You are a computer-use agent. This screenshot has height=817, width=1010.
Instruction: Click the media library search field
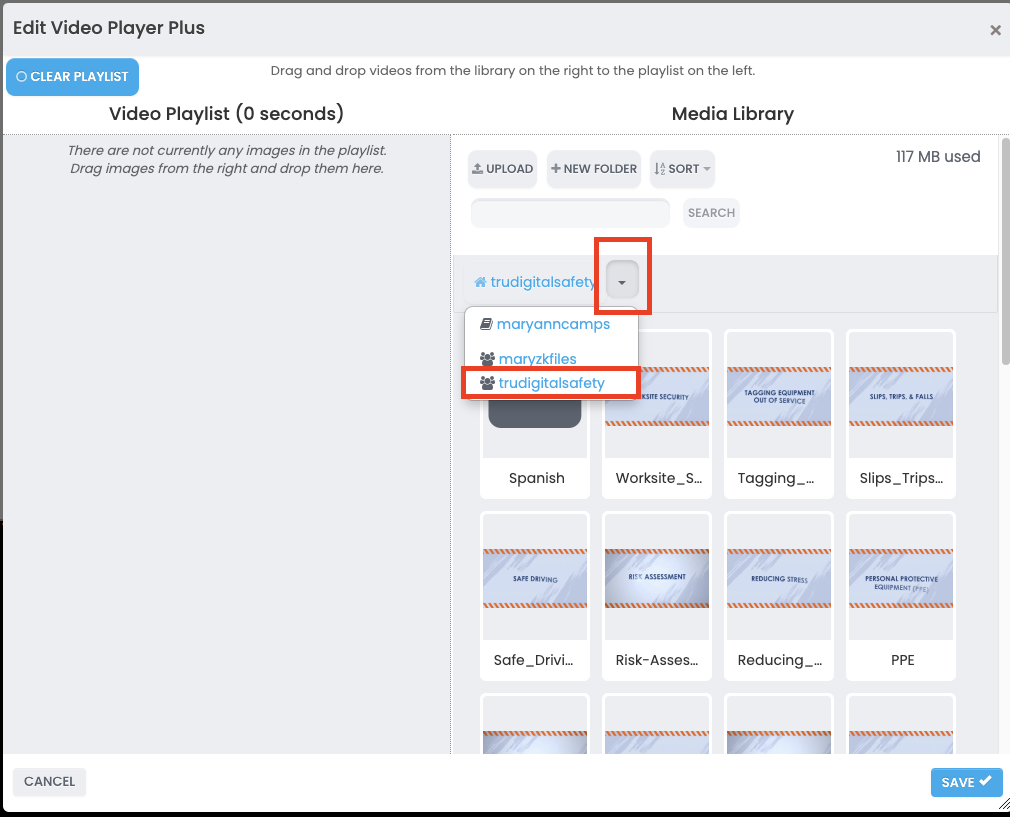[570, 213]
